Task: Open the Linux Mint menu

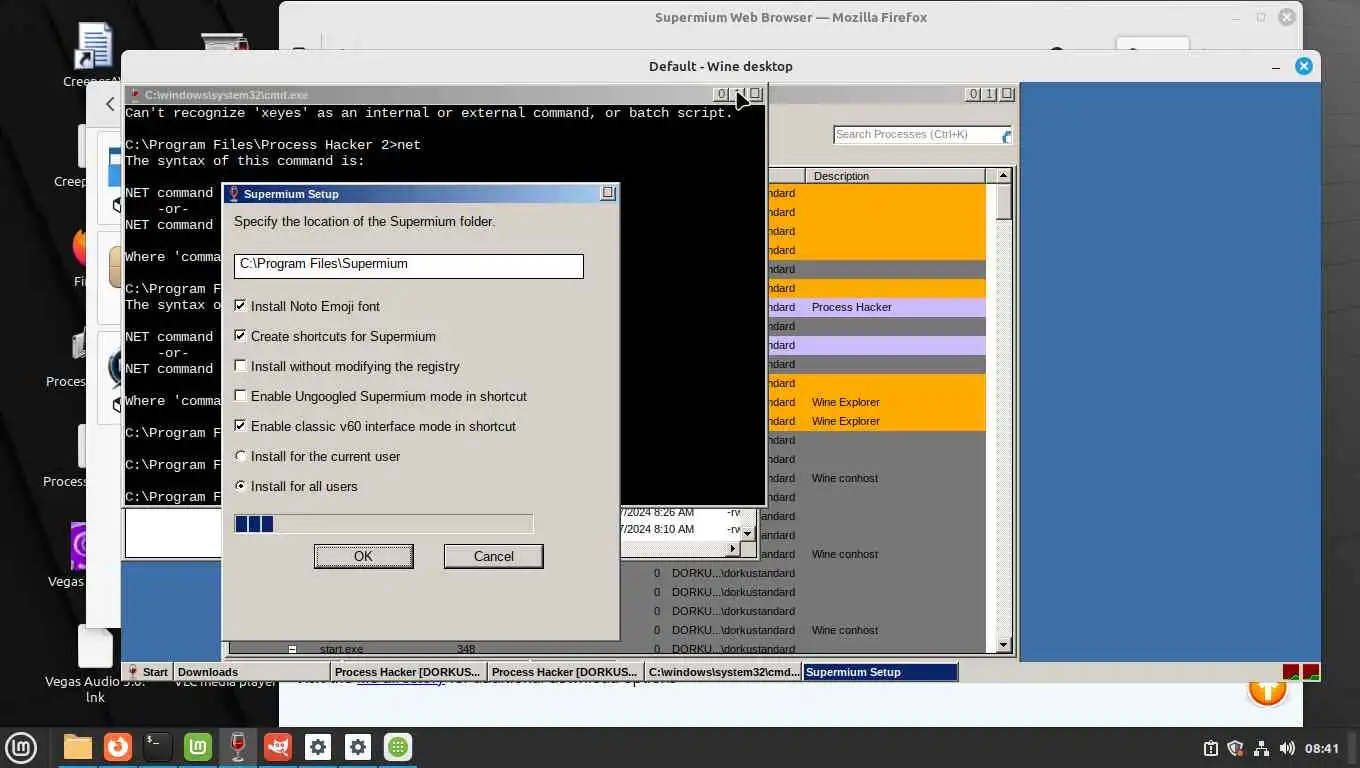Action: tap(21, 747)
